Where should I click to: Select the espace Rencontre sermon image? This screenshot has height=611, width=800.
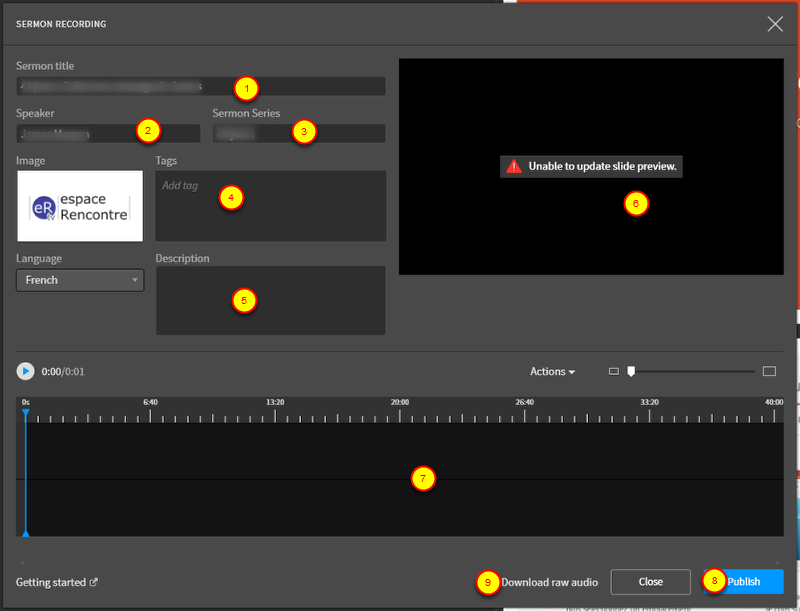click(x=80, y=205)
